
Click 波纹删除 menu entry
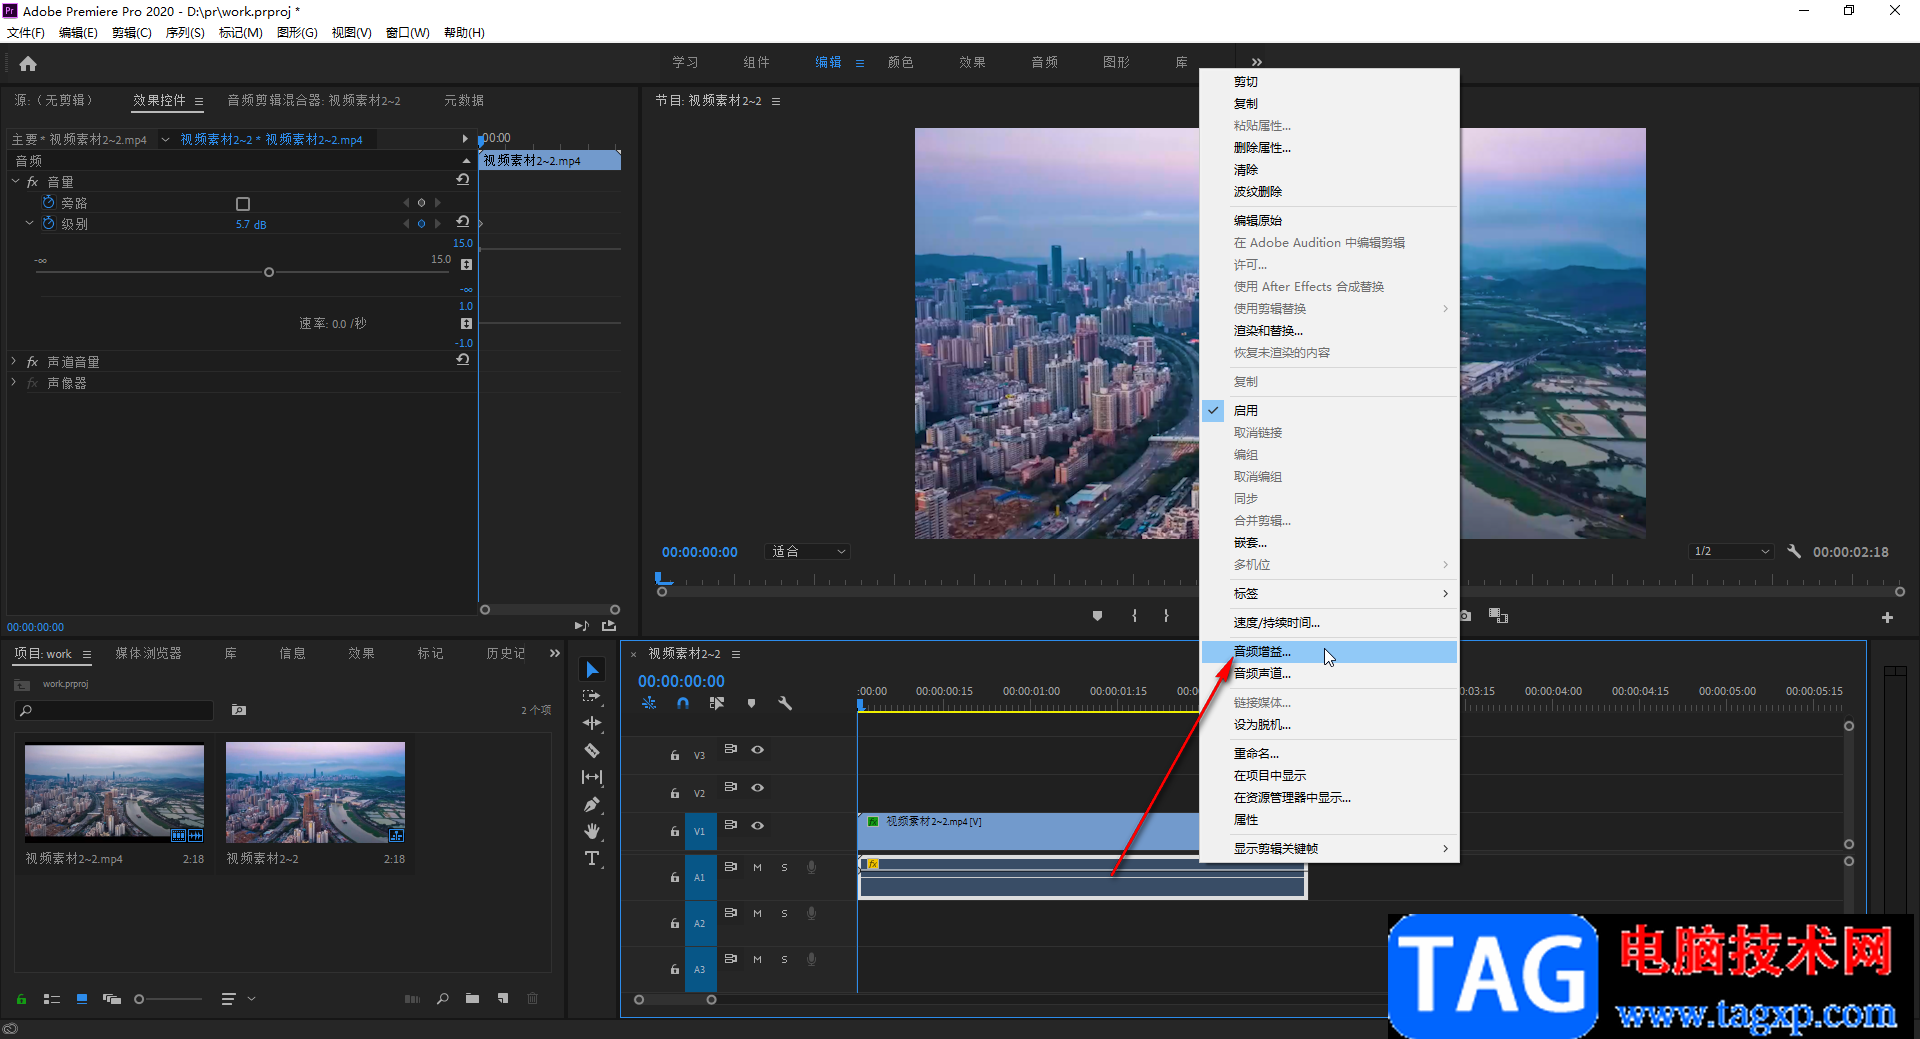point(1329,191)
